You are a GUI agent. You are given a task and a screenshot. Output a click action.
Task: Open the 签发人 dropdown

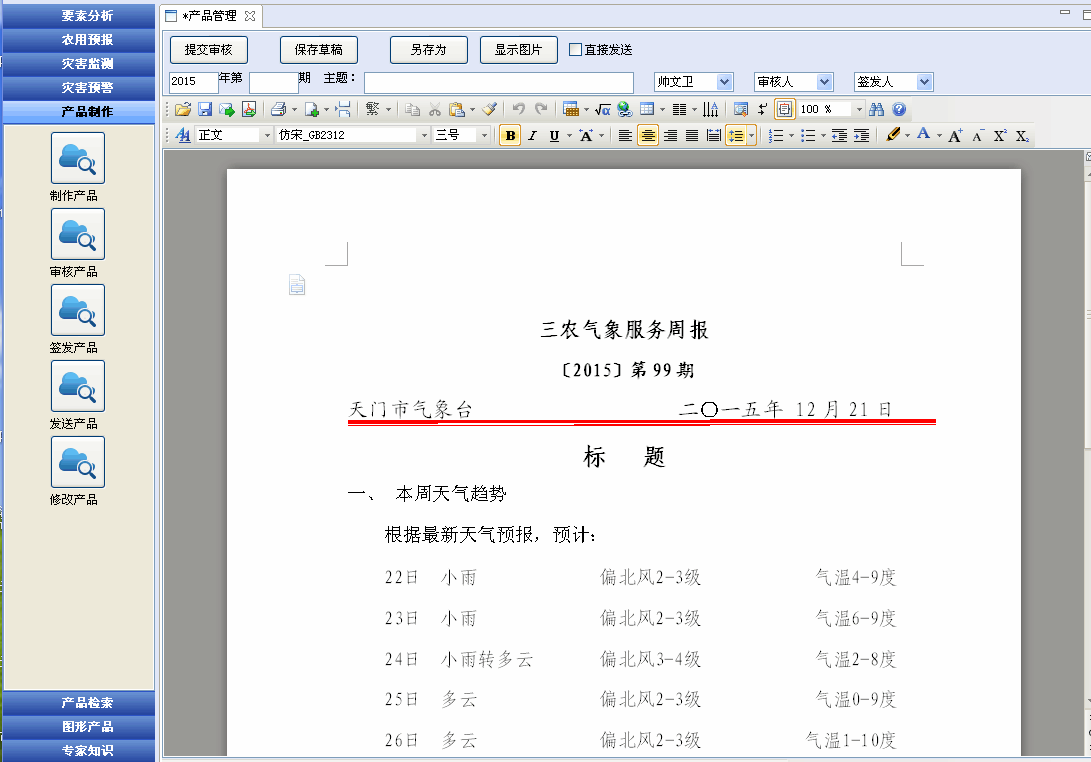(924, 82)
